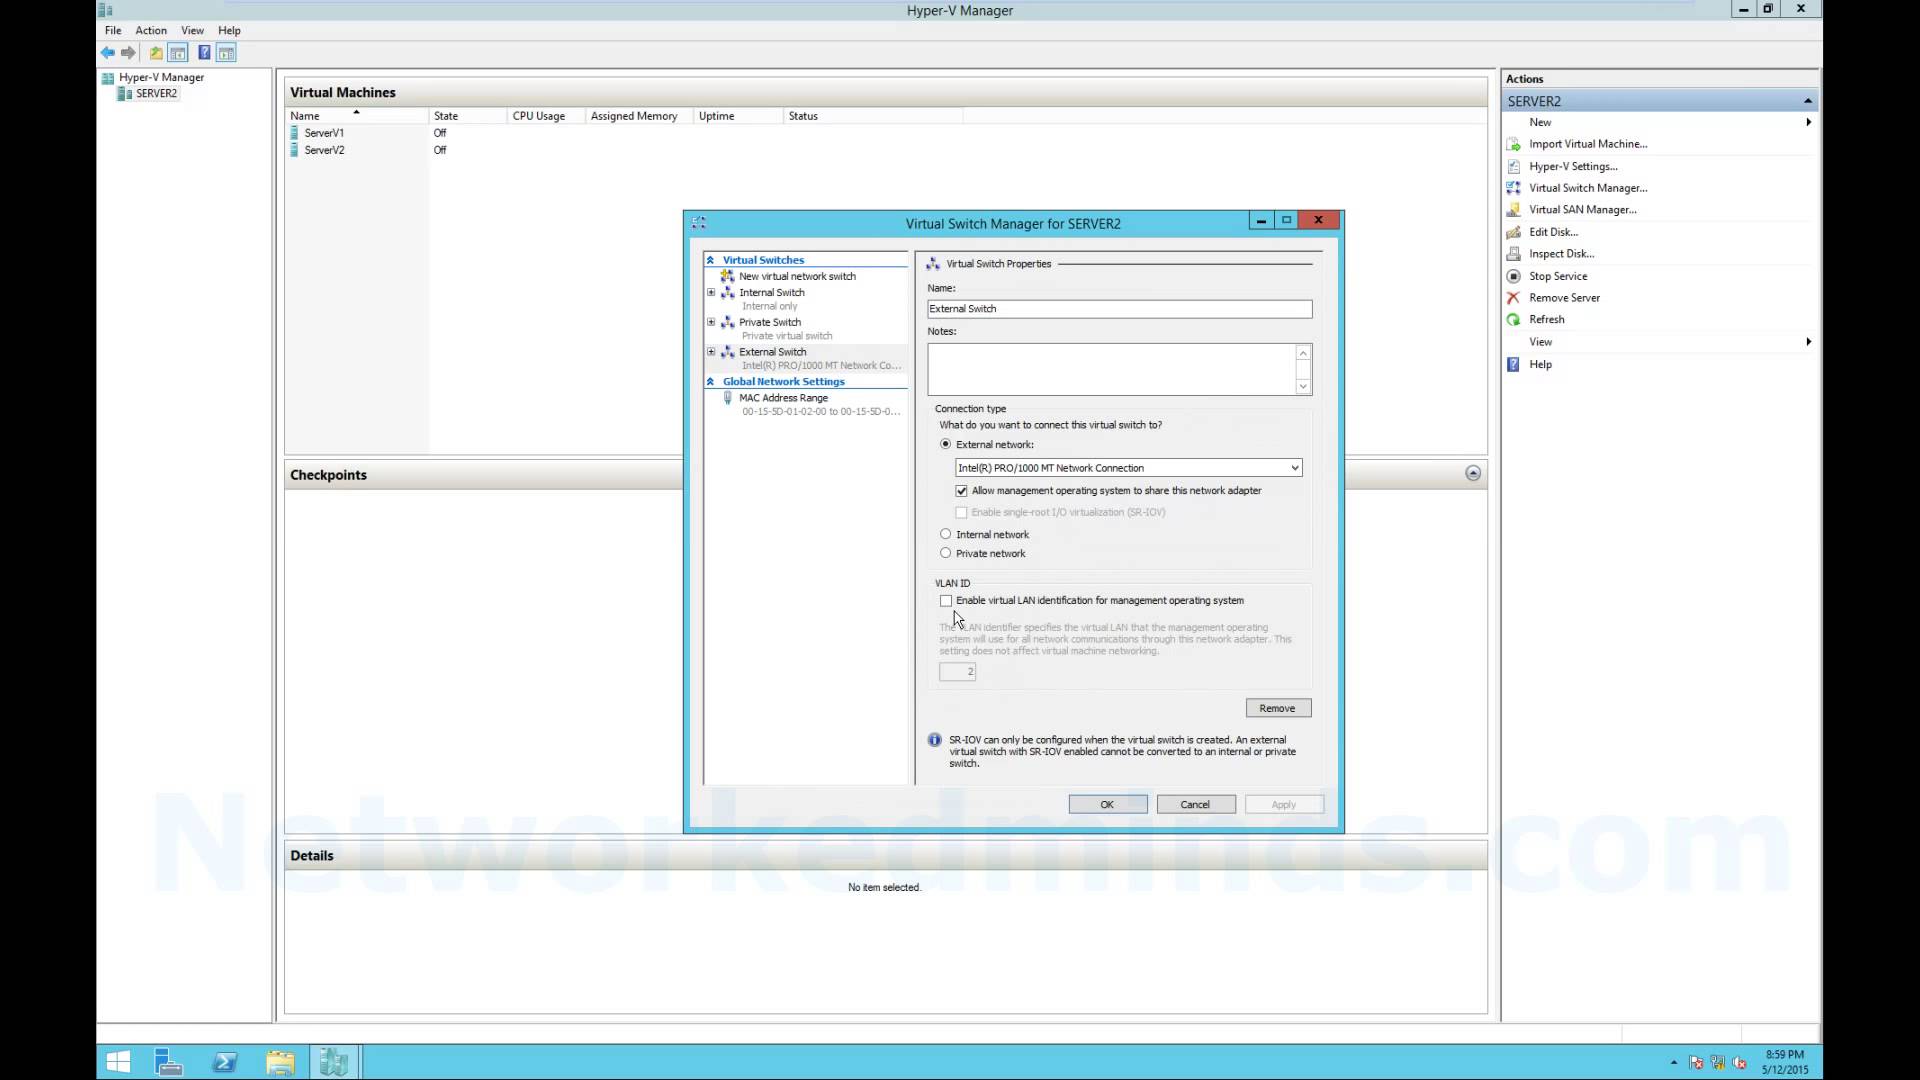Expand the View submenu arrow in Actions
The image size is (1920, 1080).
coord(1808,342)
